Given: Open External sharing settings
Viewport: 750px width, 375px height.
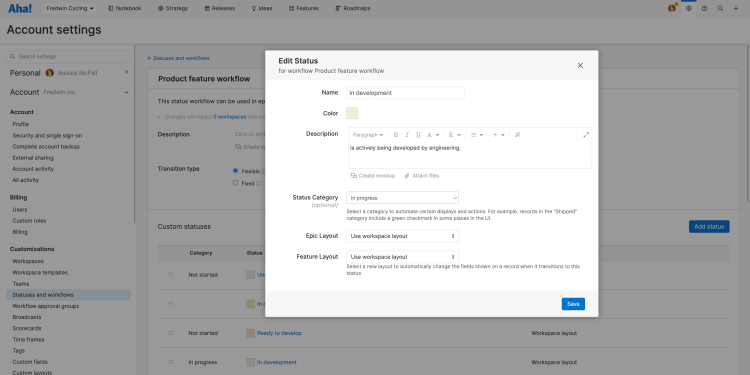Looking at the screenshot, I should pyautogui.click(x=33, y=158).
